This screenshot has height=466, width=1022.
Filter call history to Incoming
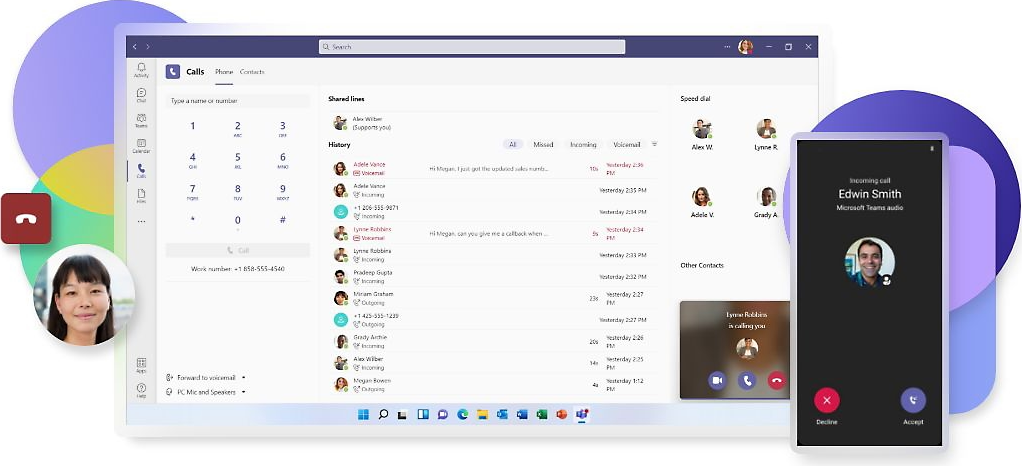[x=583, y=144]
